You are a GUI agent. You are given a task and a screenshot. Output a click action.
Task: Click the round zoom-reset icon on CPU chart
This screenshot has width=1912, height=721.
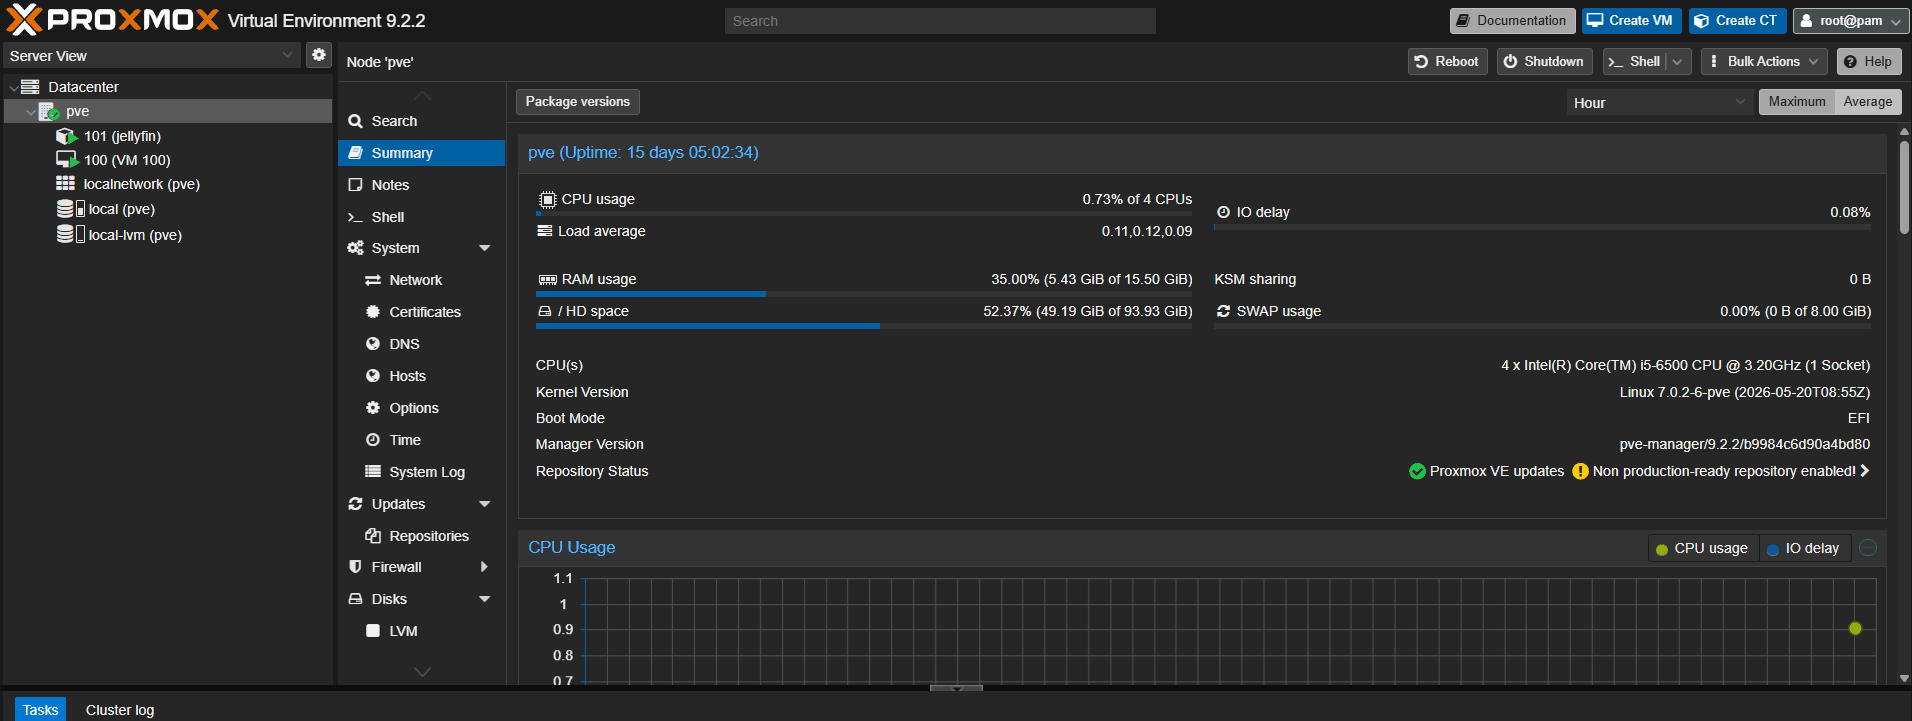tap(1868, 547)
